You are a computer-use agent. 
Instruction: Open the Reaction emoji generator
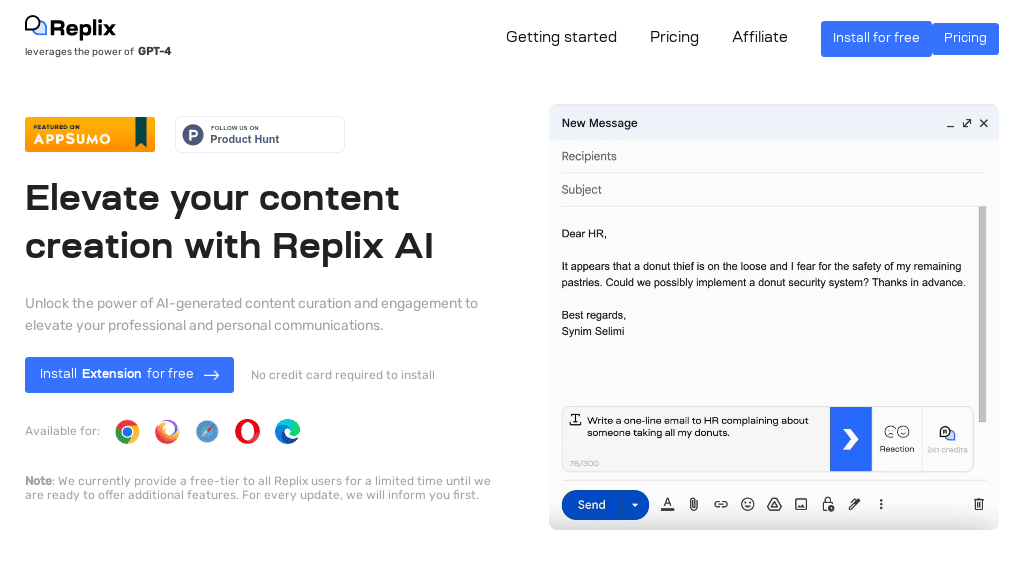tap(897, 438)
